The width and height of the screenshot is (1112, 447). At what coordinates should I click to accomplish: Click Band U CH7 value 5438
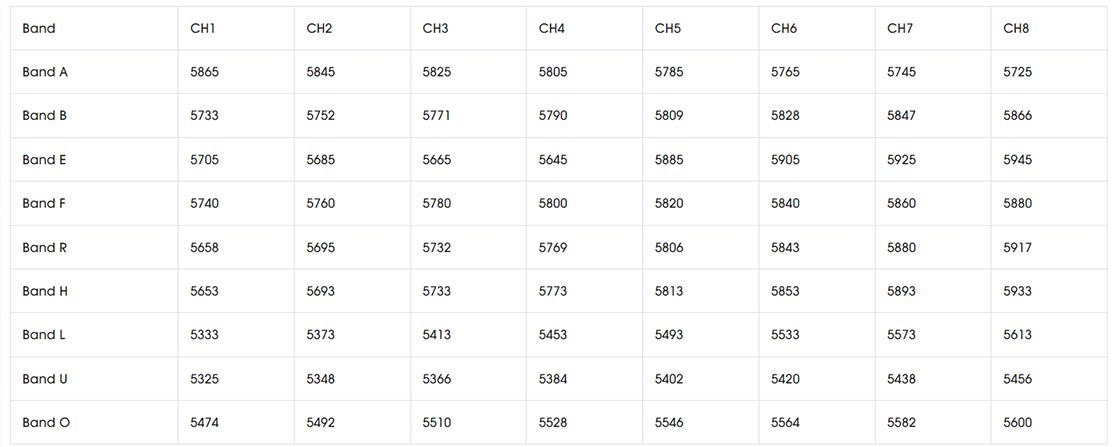pyautogui.click(x=901, y=379)
